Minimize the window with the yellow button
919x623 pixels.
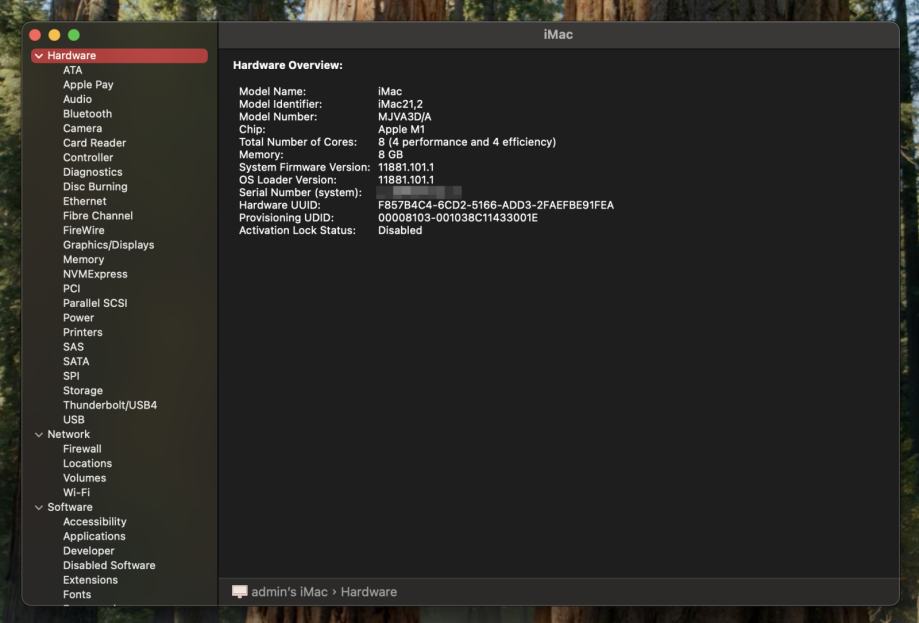click(55, 35)
